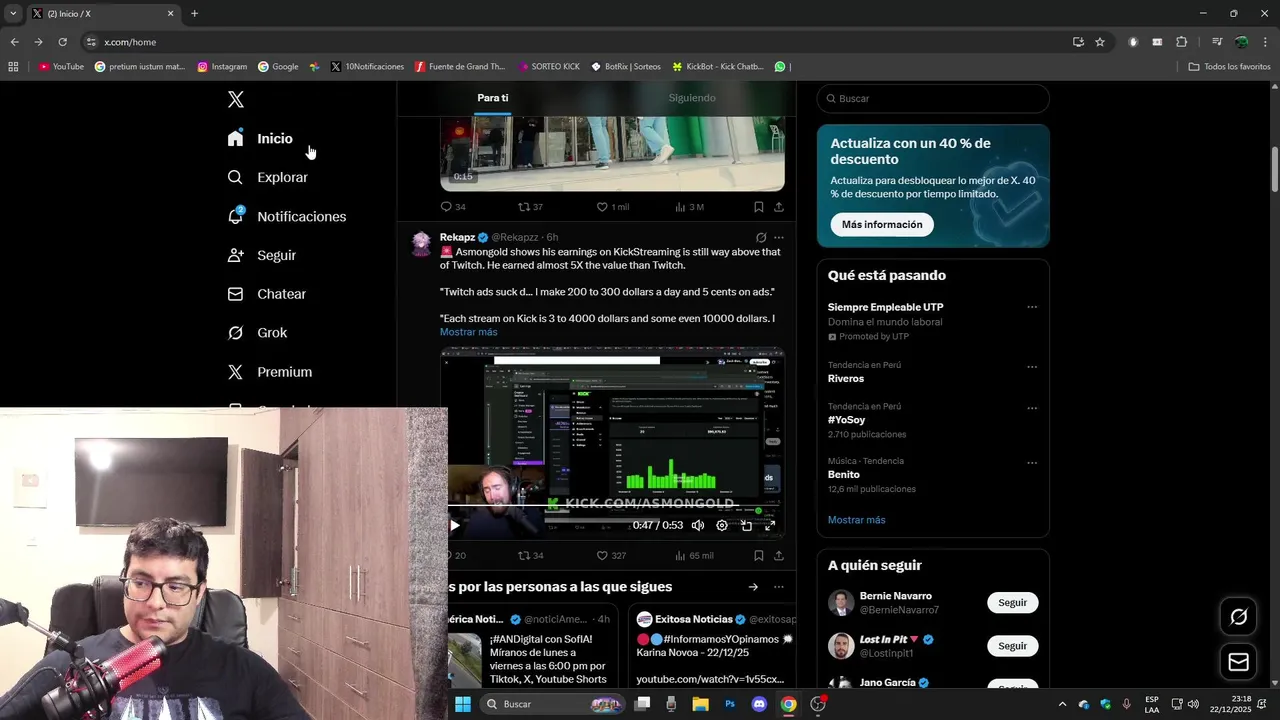Go to next carousel items with arrow

pyautogui.click(x=753, y=587)
